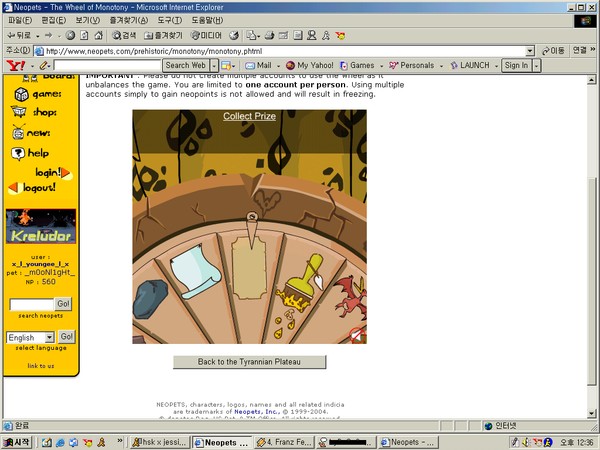This screenshot has width=600, height=450.
Task: Expand the Search Web dropdown arrow
Action: click(214, 65)
